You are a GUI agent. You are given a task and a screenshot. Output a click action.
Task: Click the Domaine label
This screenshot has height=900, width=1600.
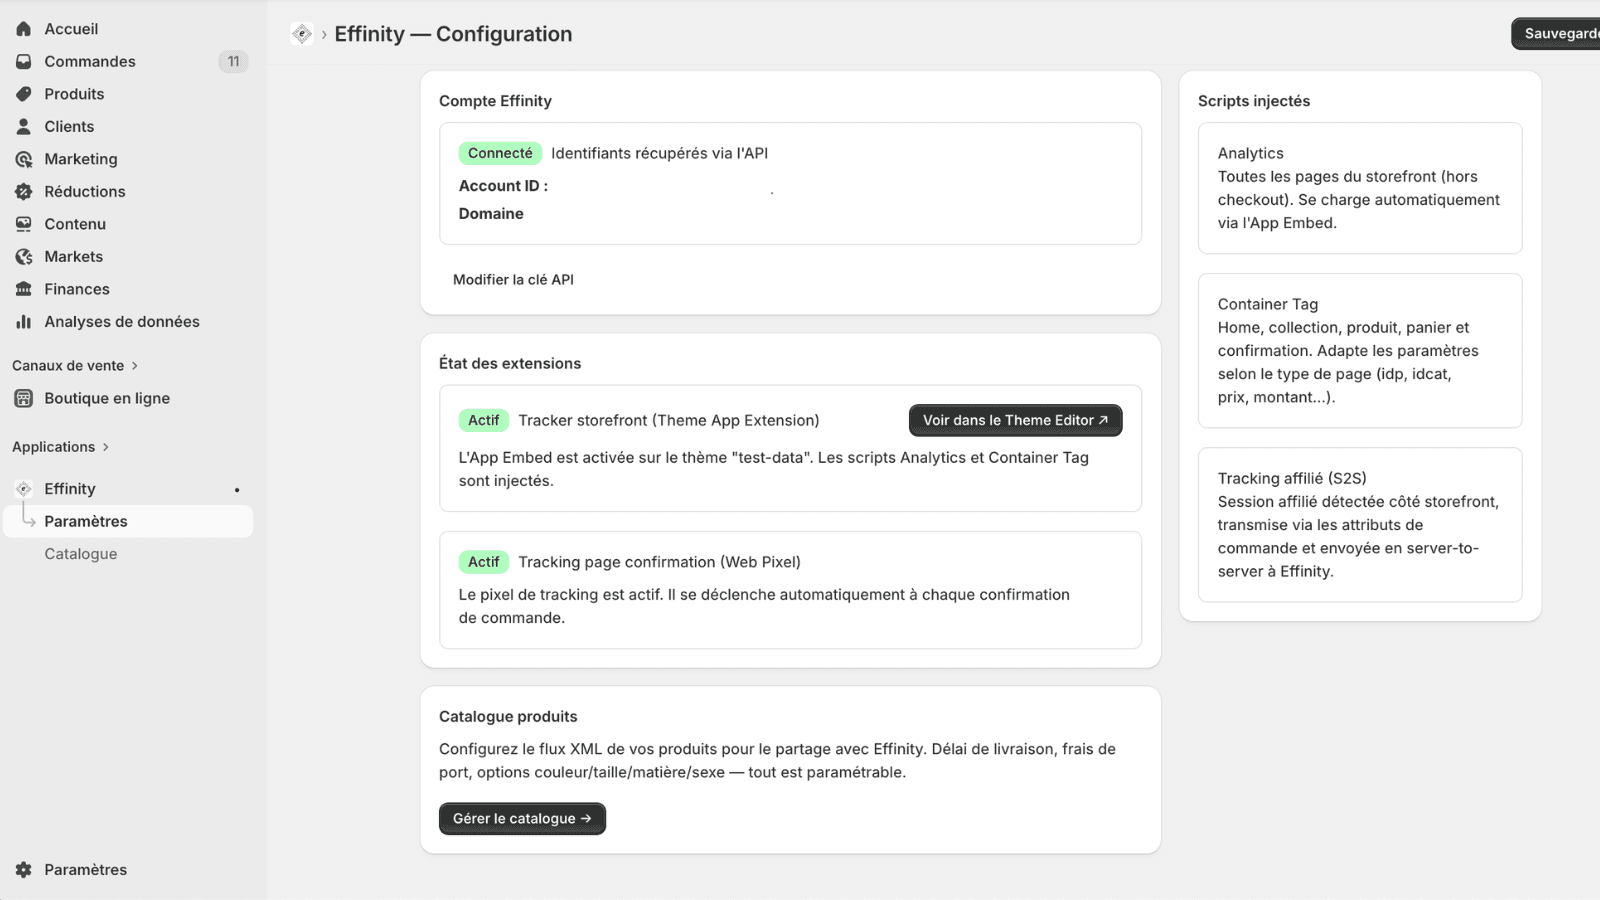(x=491, y=214)
